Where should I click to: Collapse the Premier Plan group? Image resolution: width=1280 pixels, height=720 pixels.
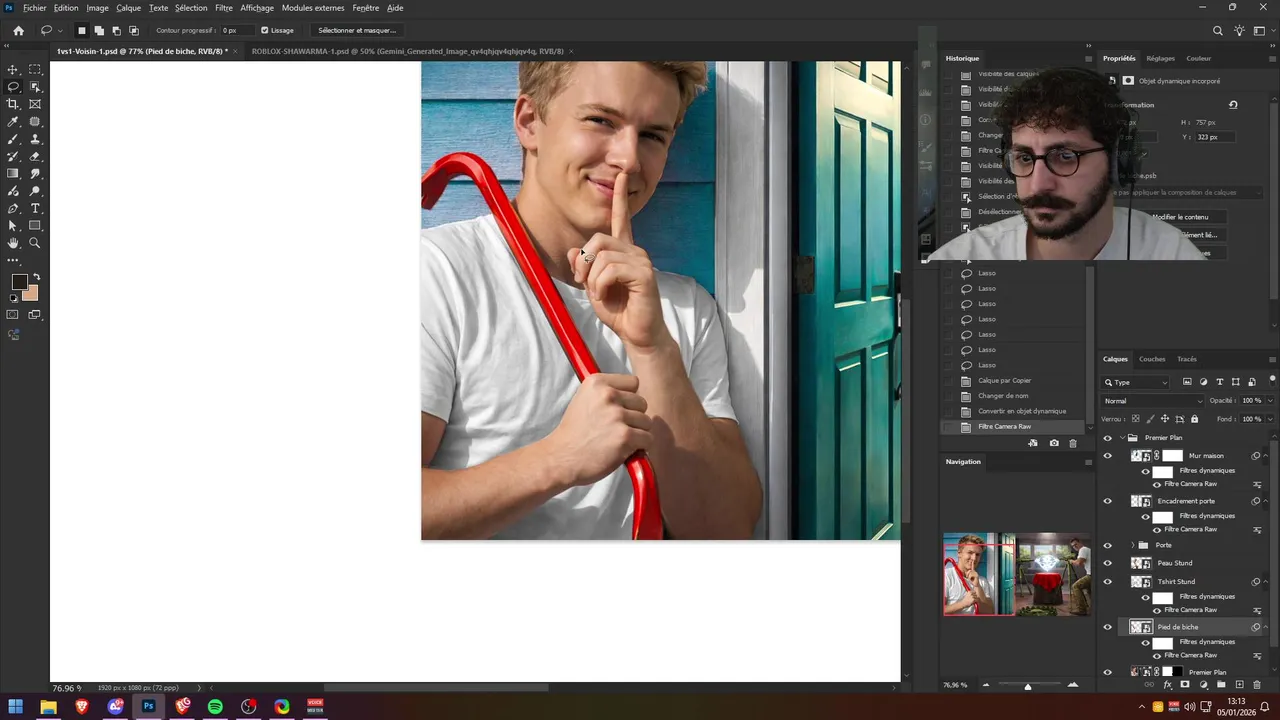(1121, 438)
